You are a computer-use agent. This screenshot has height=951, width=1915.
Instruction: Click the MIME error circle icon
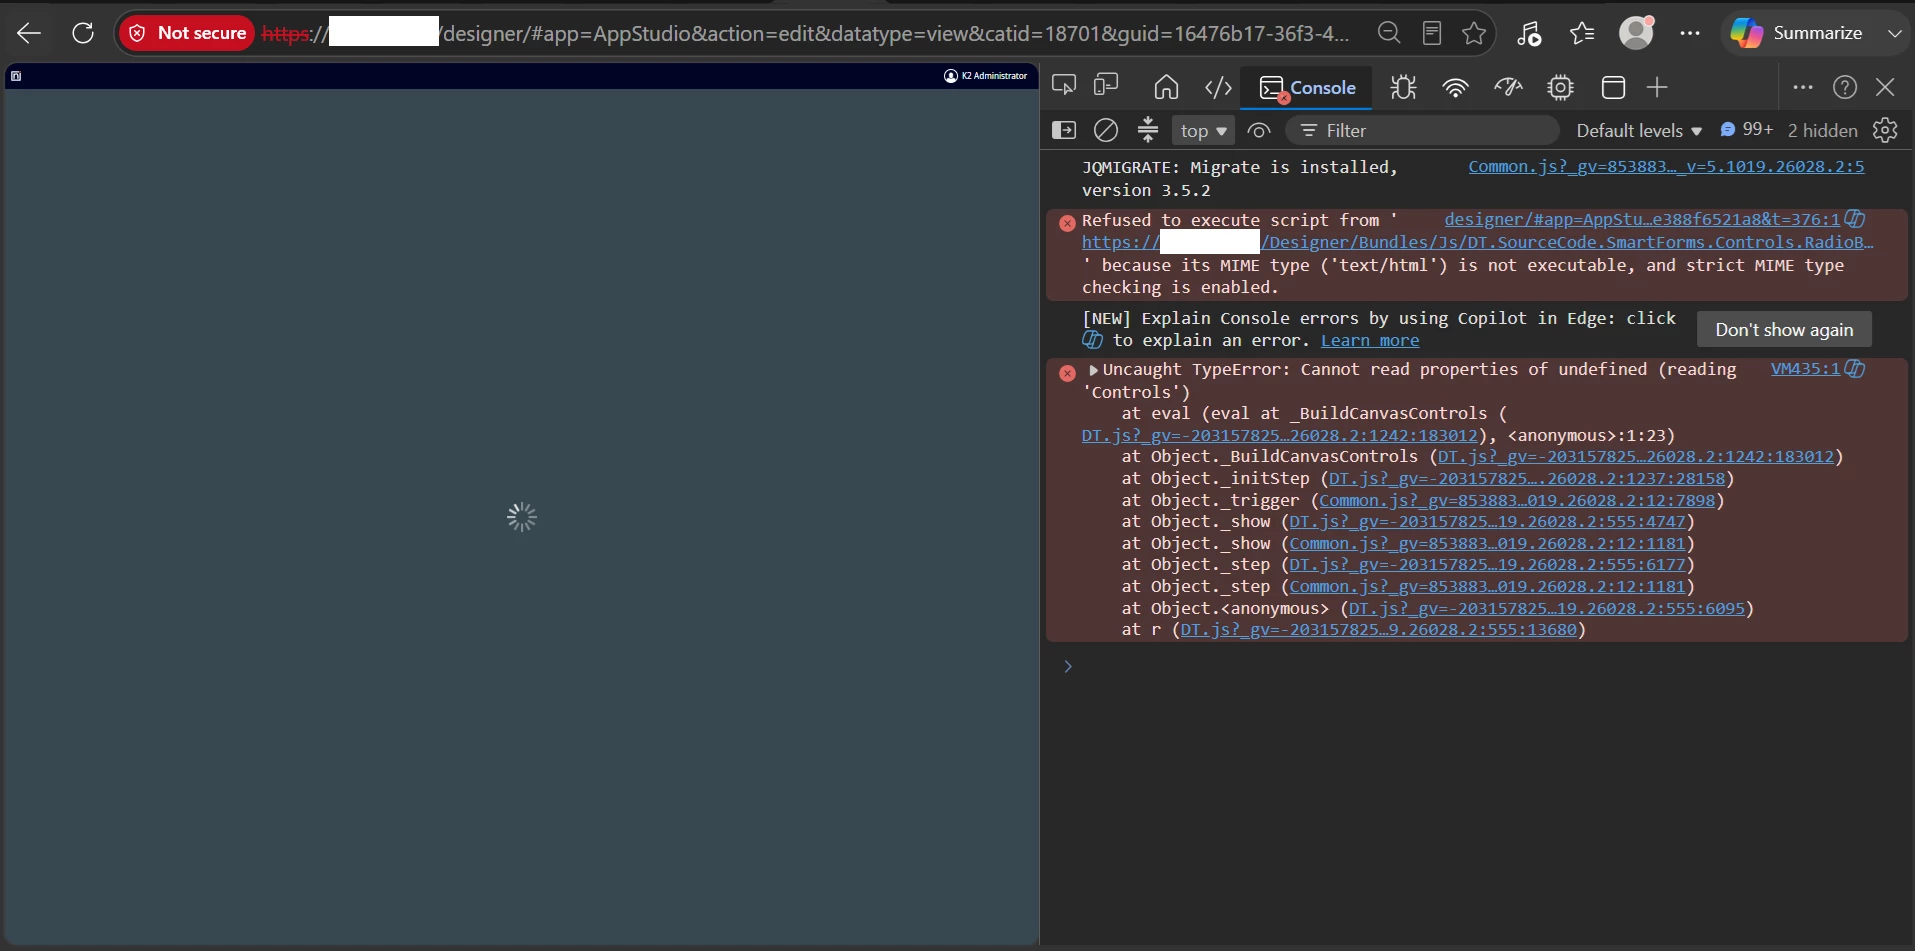[x=1067, y=223]
